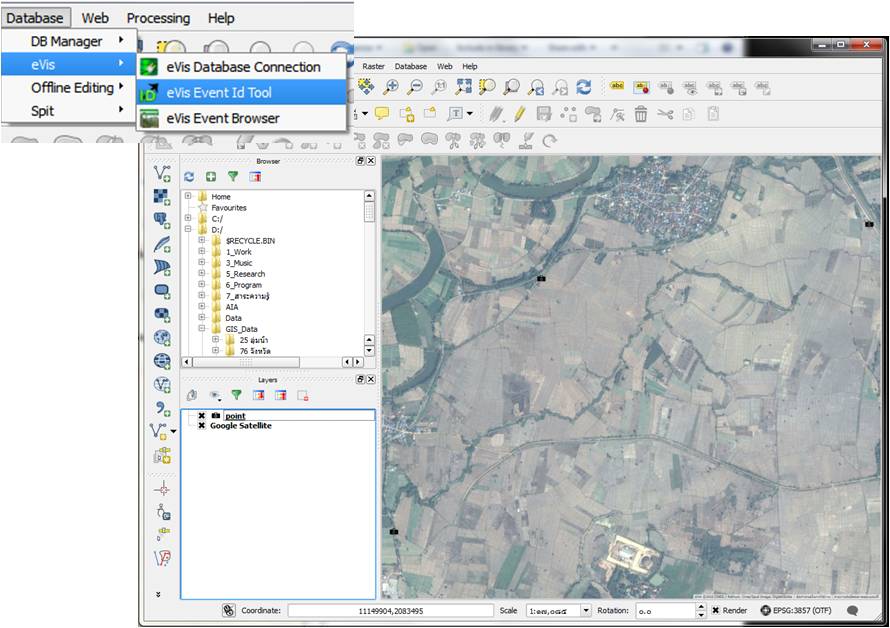This screenshot has width=890, height=628.
Task: Select the Zoom In magnifier tool
Action: tap(391, 87)
